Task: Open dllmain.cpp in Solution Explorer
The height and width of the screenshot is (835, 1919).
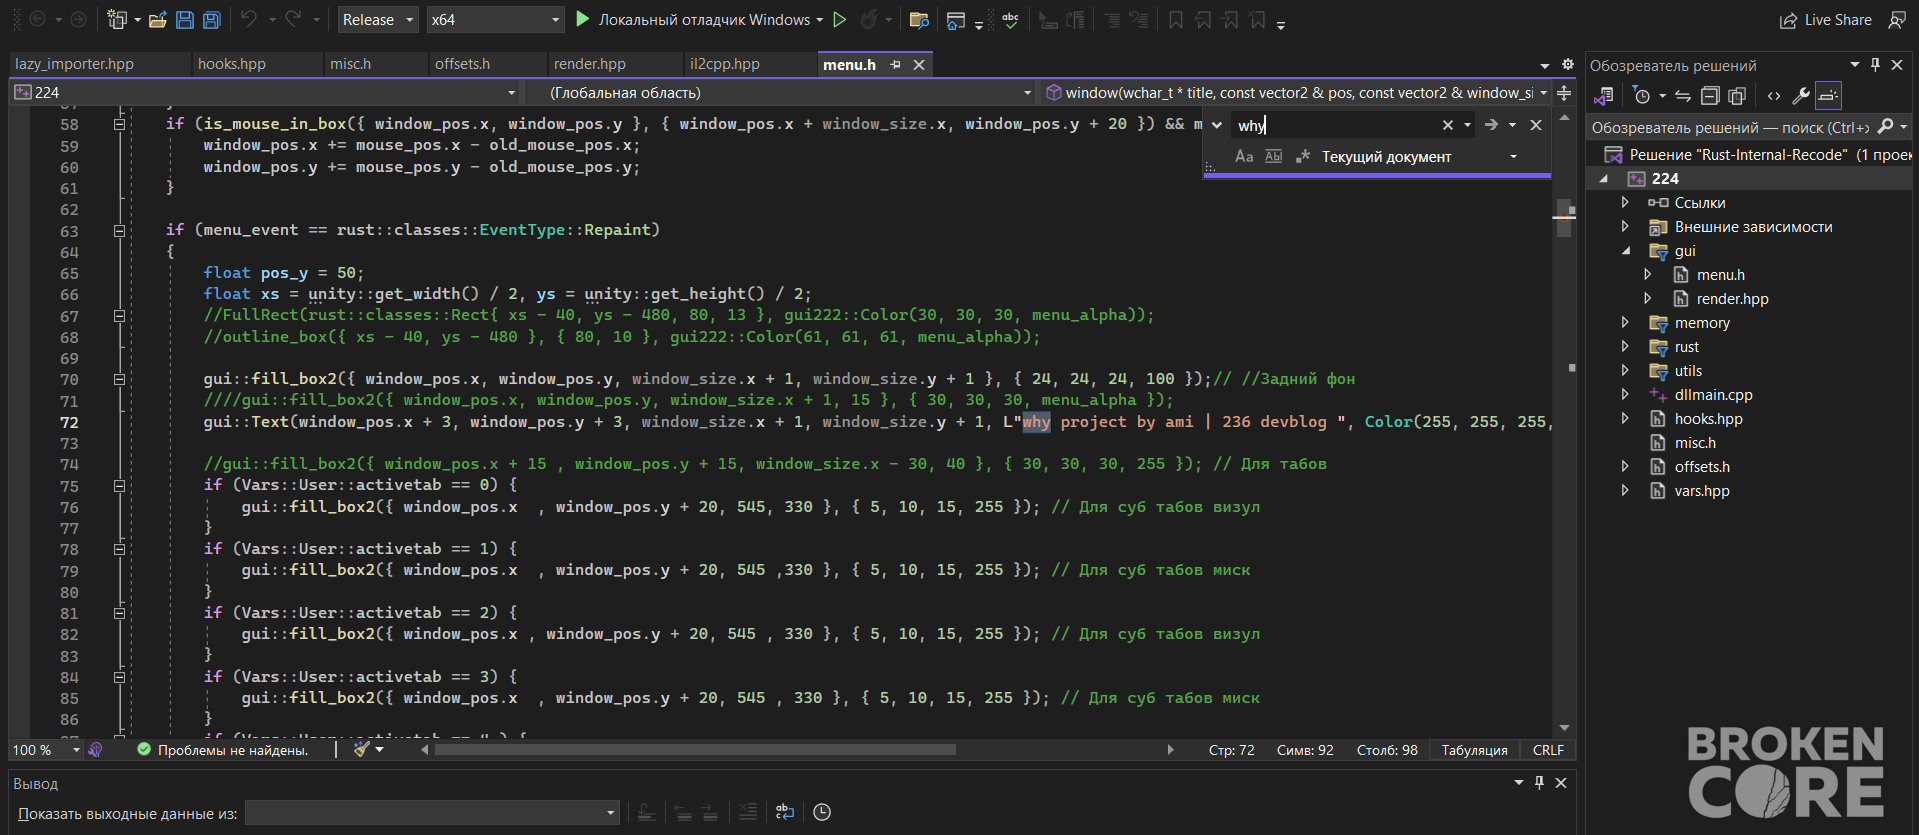Action: coord(1713,395)
